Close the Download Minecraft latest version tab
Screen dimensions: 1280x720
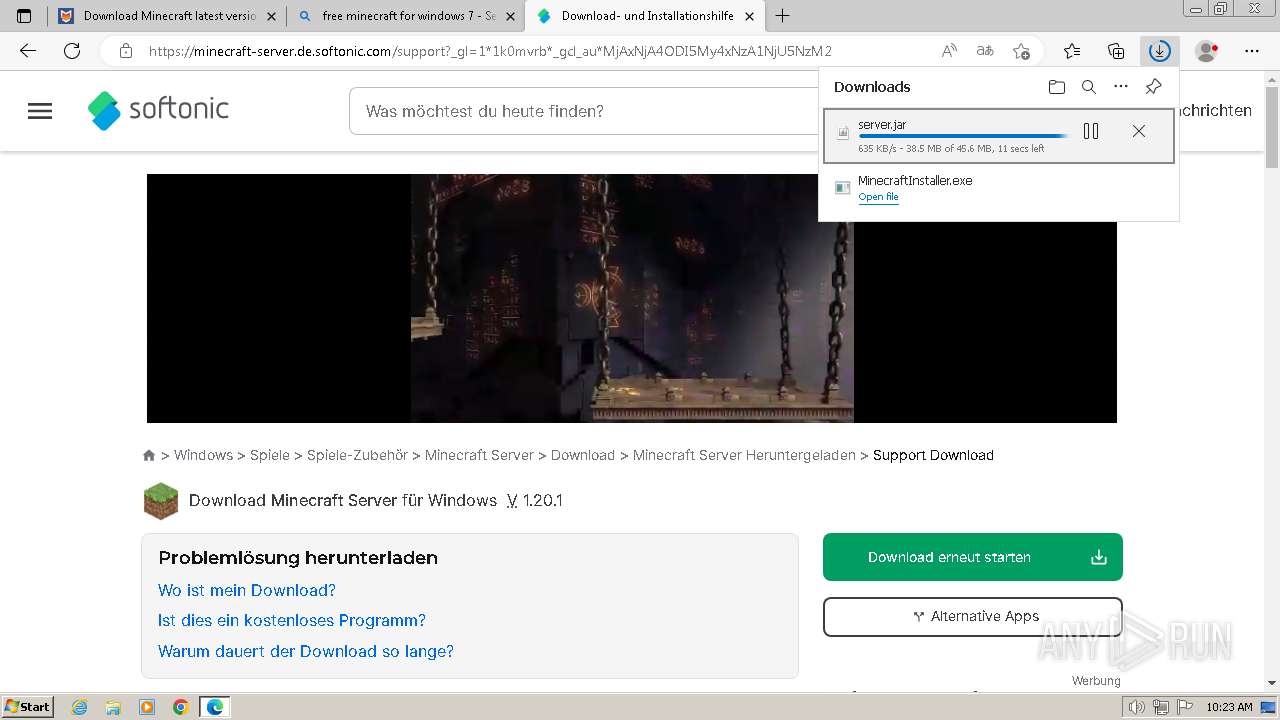click(271, 16)
